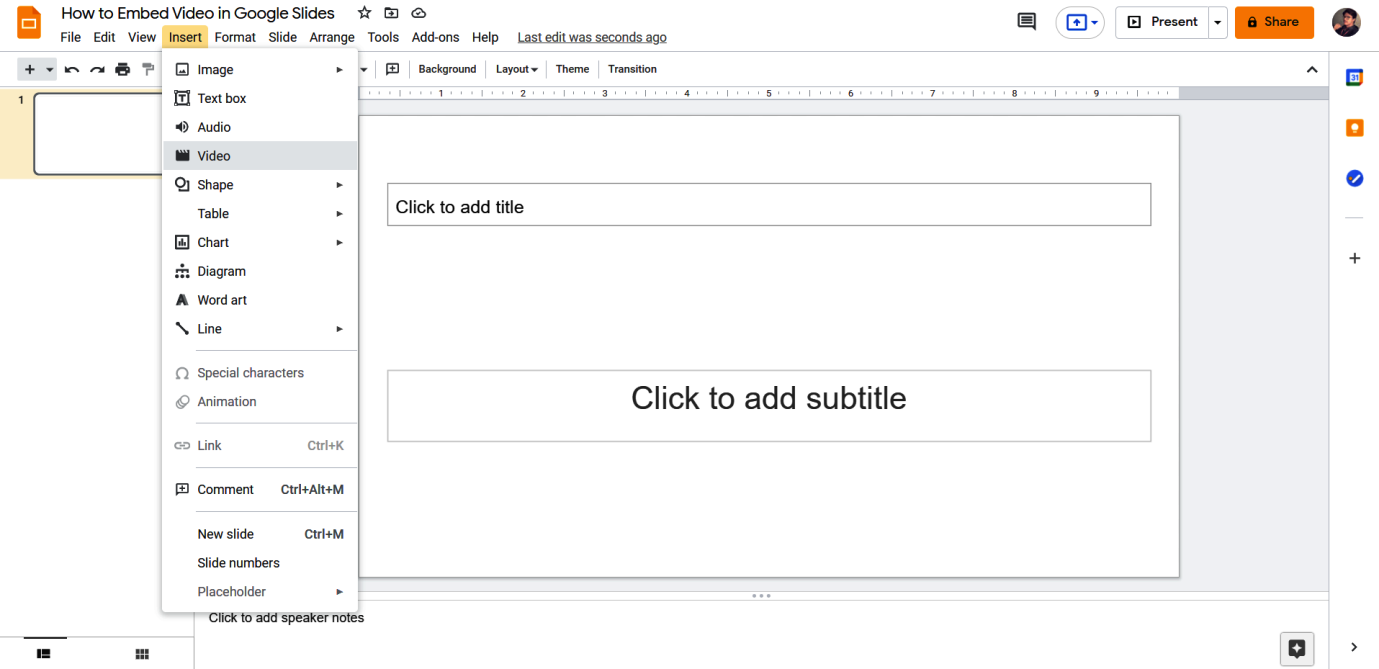Open Google Keep side panel
The height and width of the screenshot is (669, 1379).
[x=1354, y=128]
